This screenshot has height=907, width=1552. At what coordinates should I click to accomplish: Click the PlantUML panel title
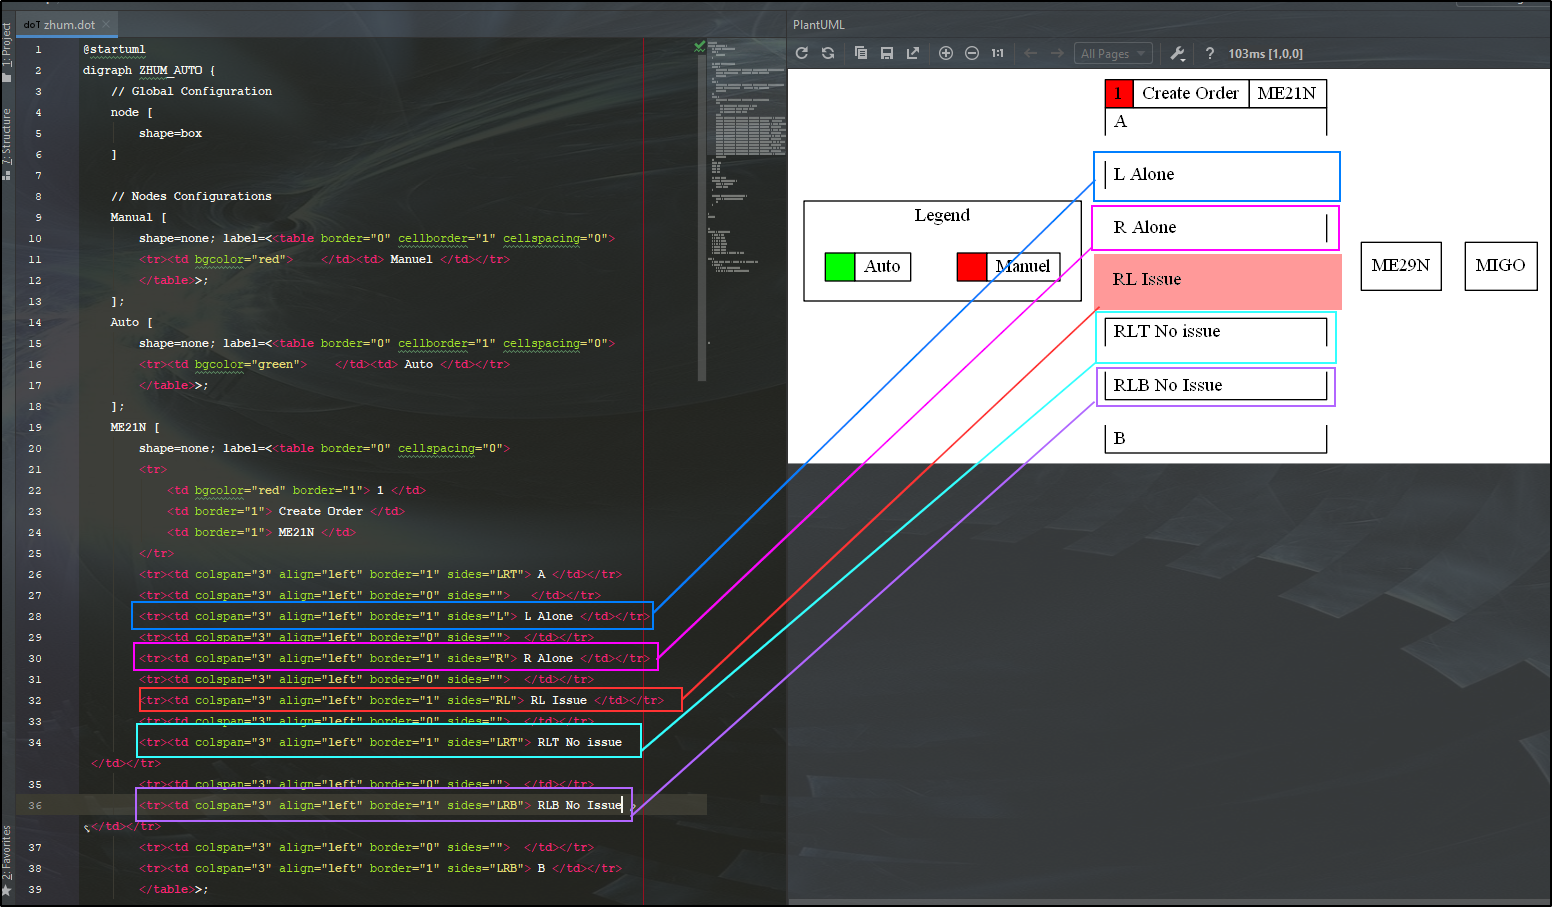[x=819, y=24]
